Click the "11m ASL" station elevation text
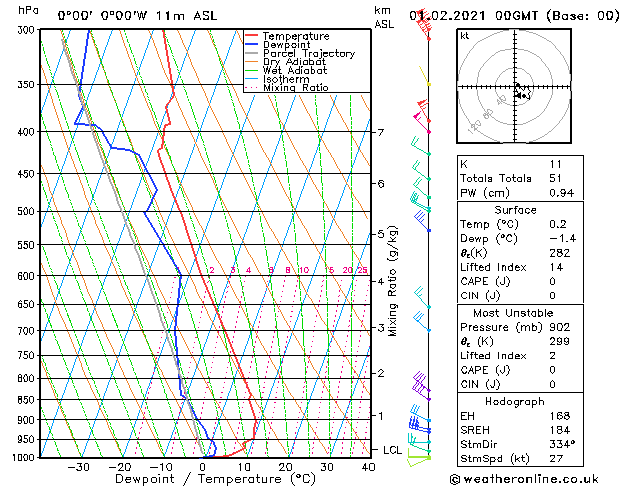The height and width of the screenshot is (486, 629). (186, 16)
